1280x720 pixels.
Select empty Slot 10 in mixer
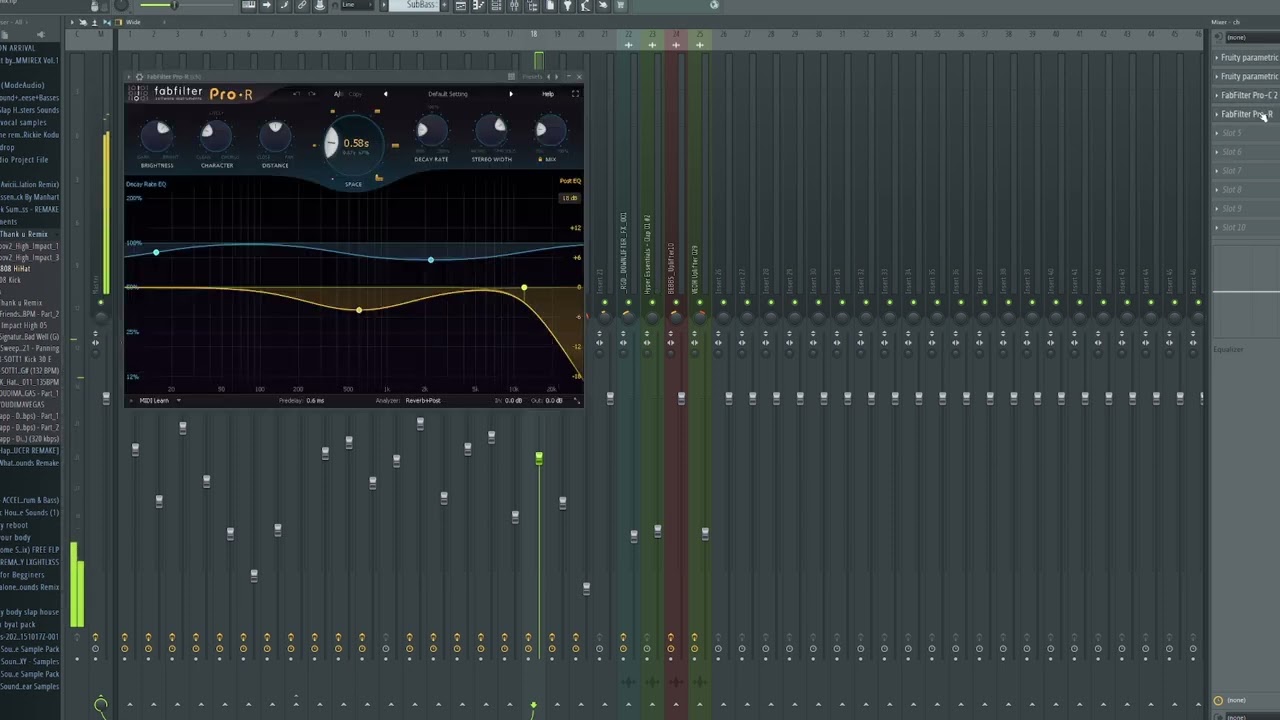click(1246, 228)
